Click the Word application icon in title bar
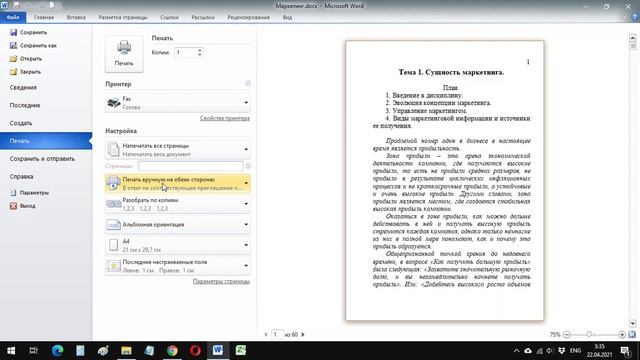The height and width of the screenshot is (360, 640). pos(4,5)
